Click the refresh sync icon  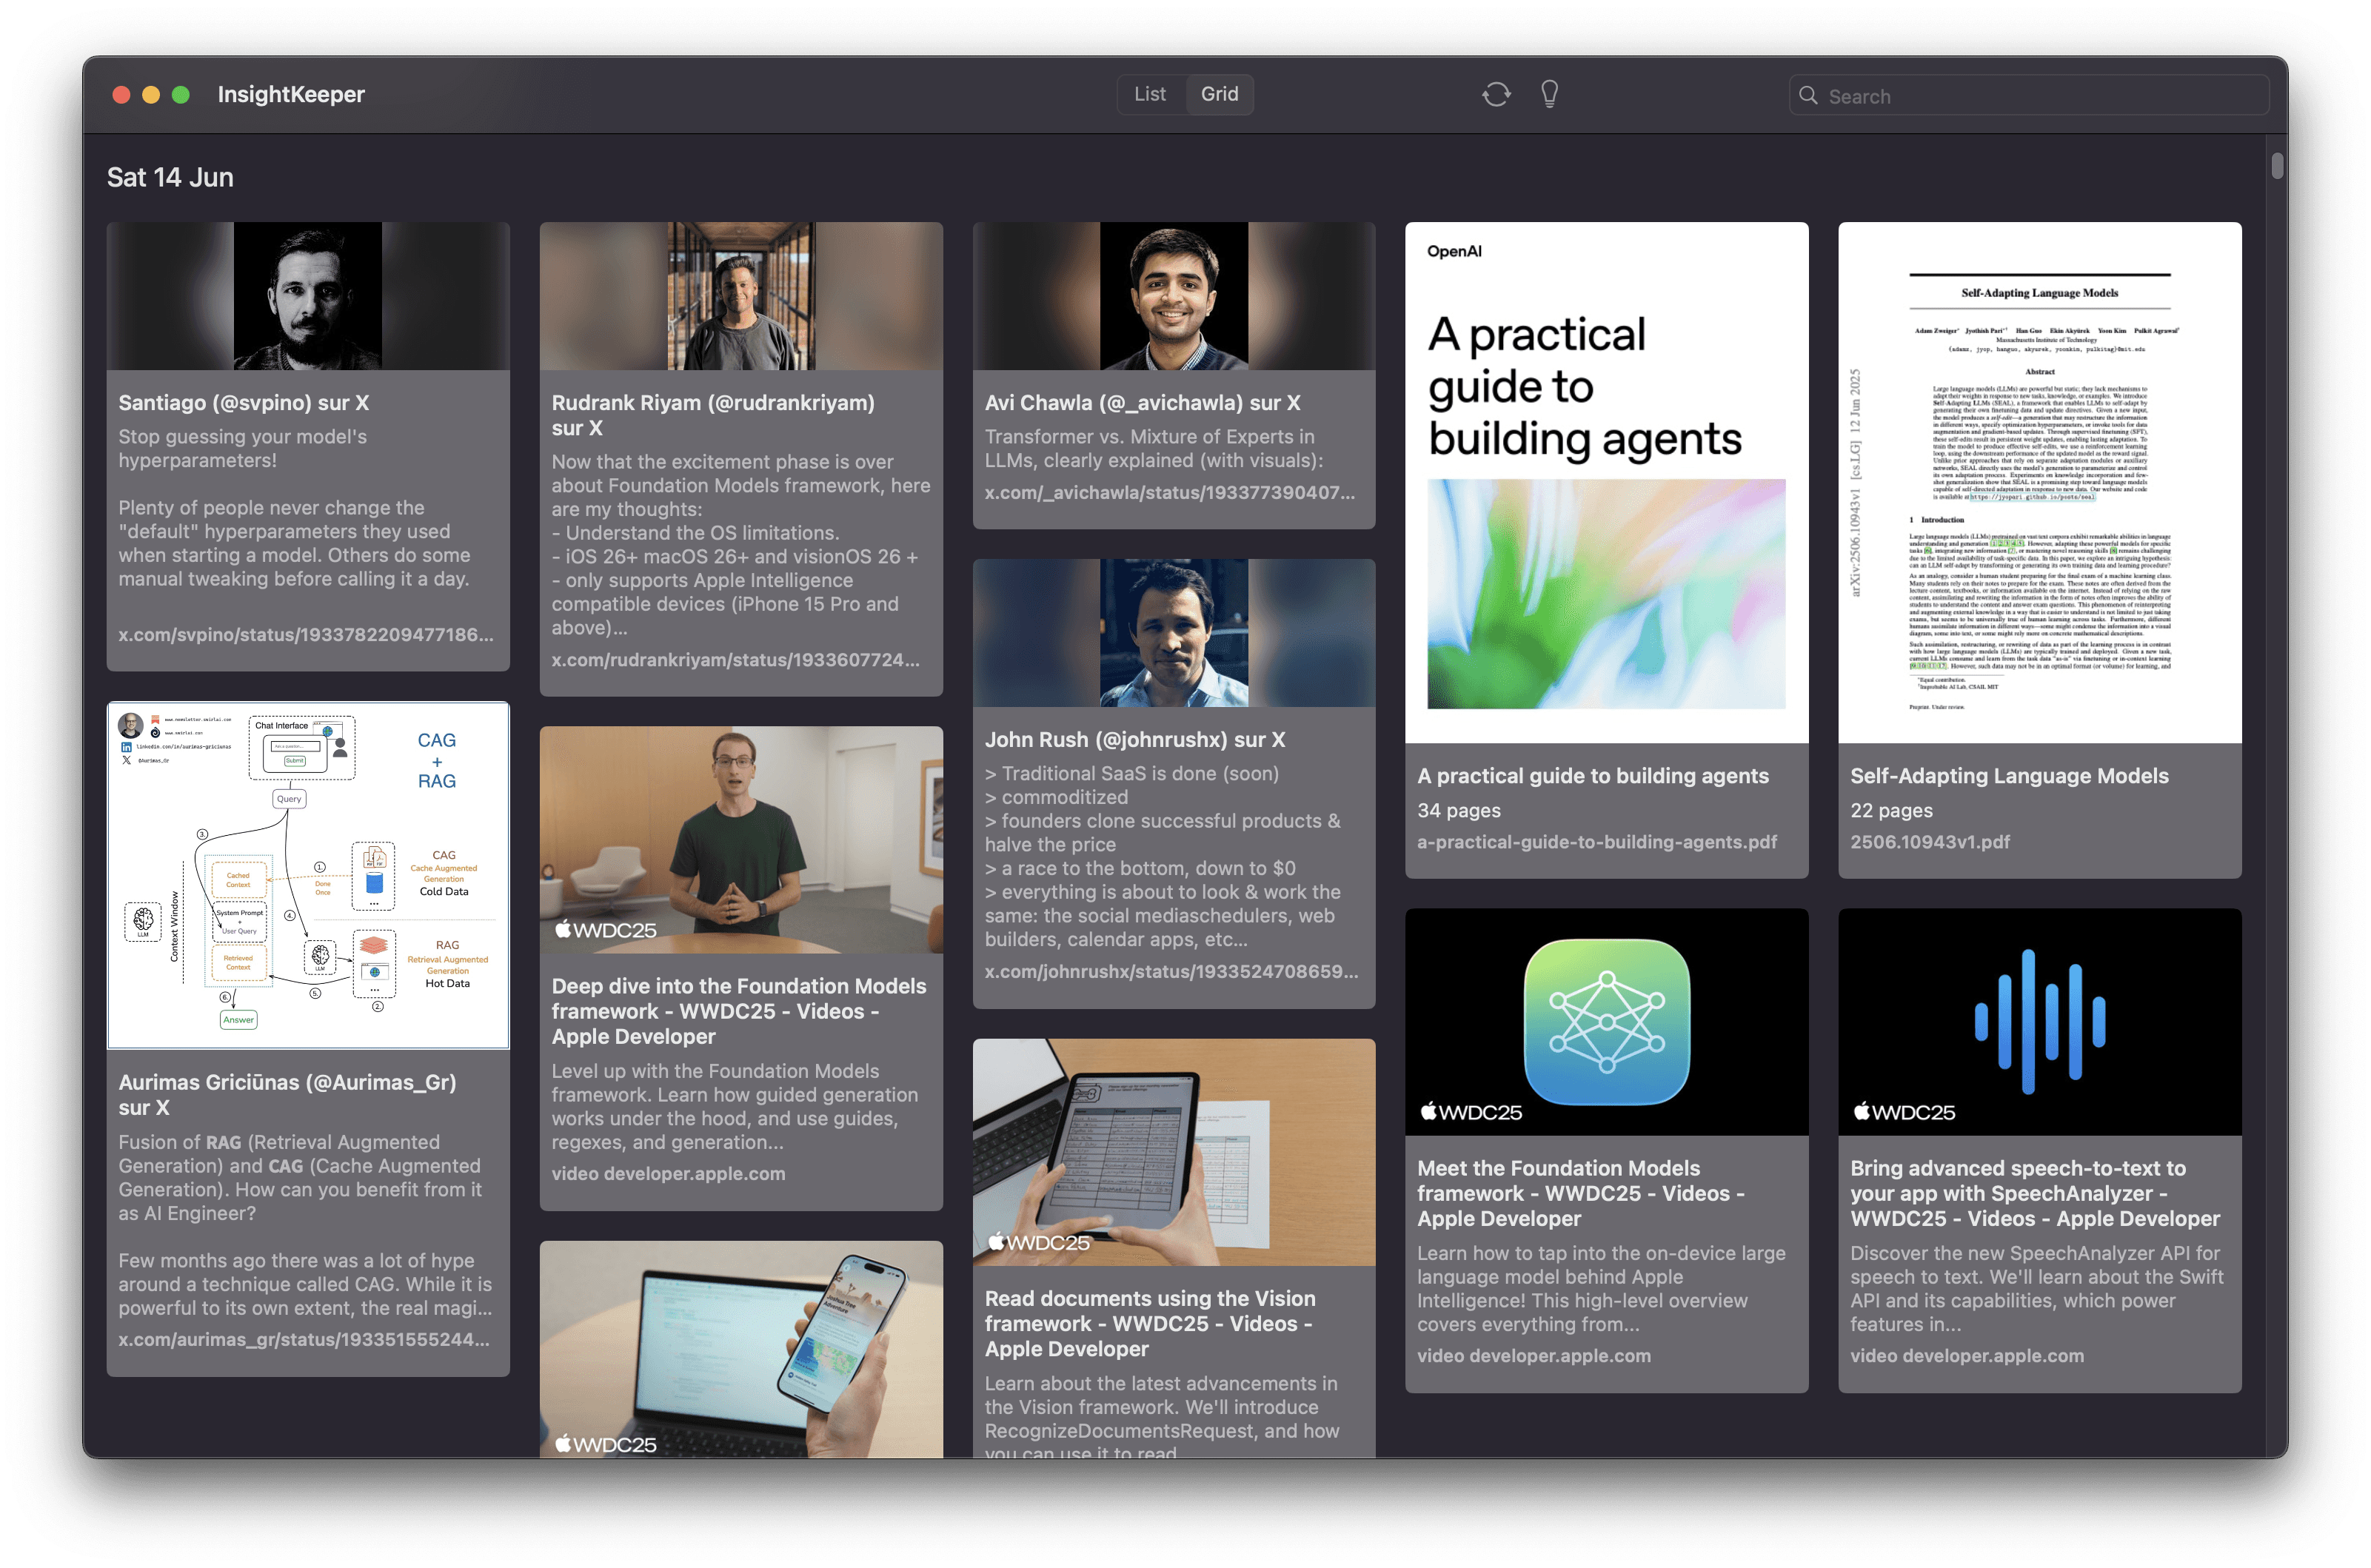pyautogui.click(x=1496, y=94)
